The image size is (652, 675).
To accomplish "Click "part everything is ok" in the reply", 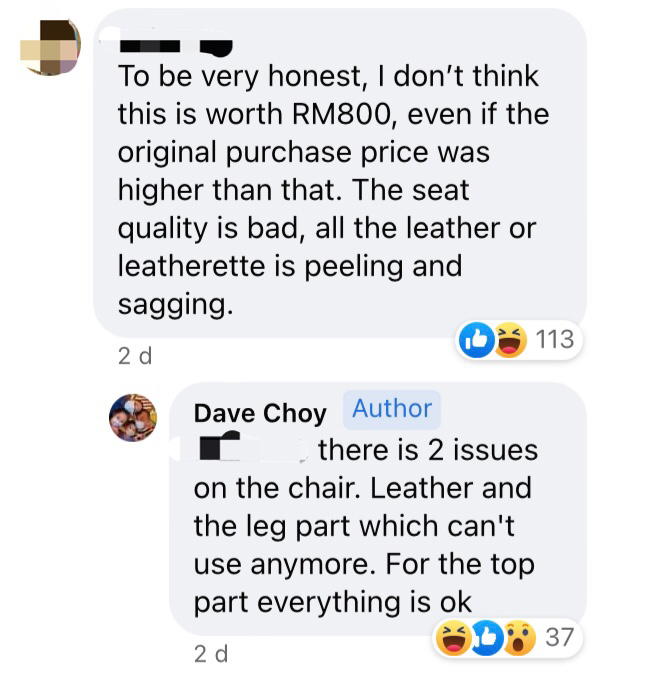I will 333,602.
